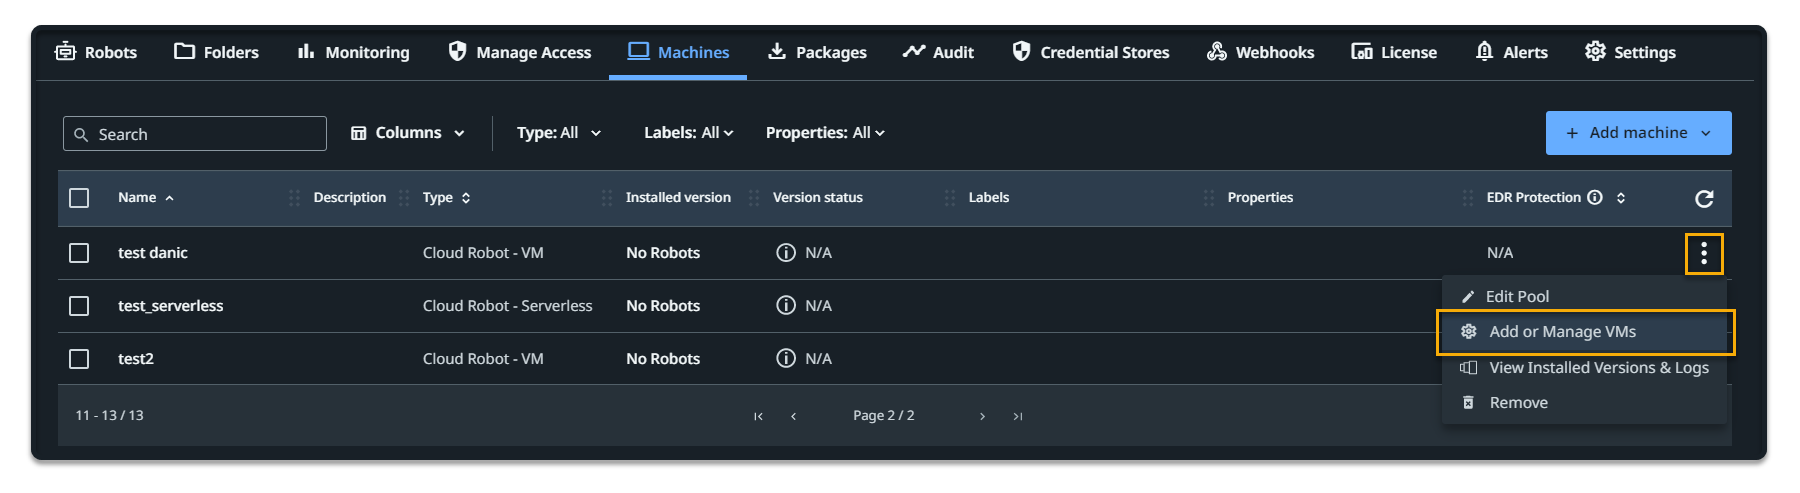Image resolution: width=1800 pixels, height=493 pixels.
Task: Click the version status info icon for test_serverless
Action: point(786,306)
